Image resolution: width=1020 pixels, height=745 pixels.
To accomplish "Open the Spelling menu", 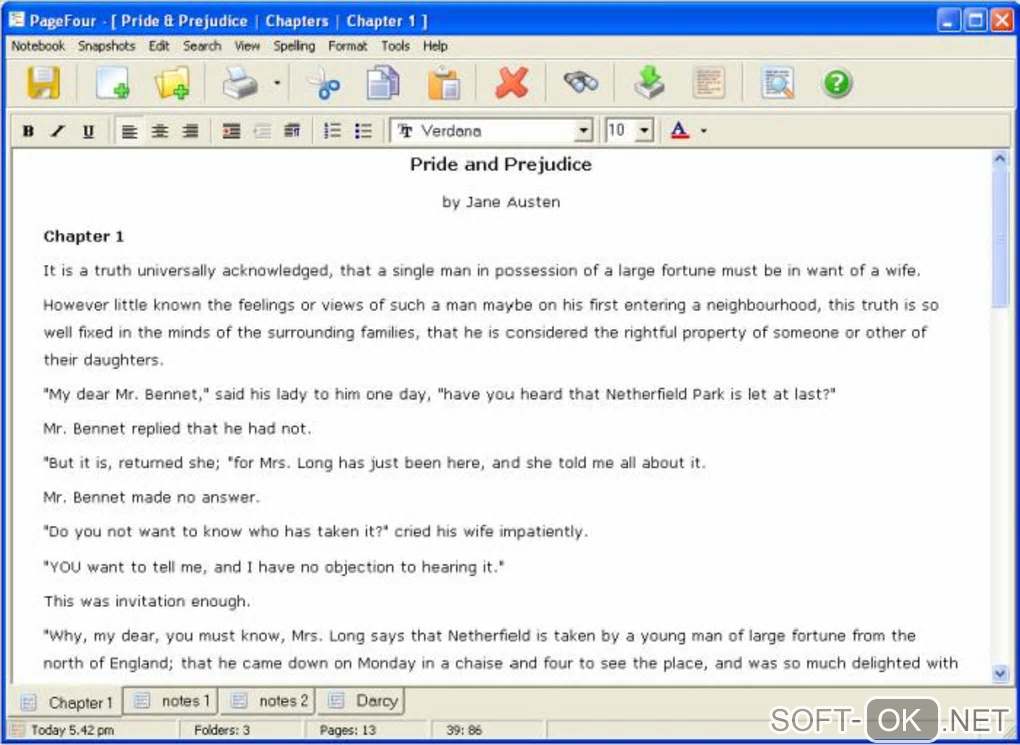I will click(x=294, y=46).
